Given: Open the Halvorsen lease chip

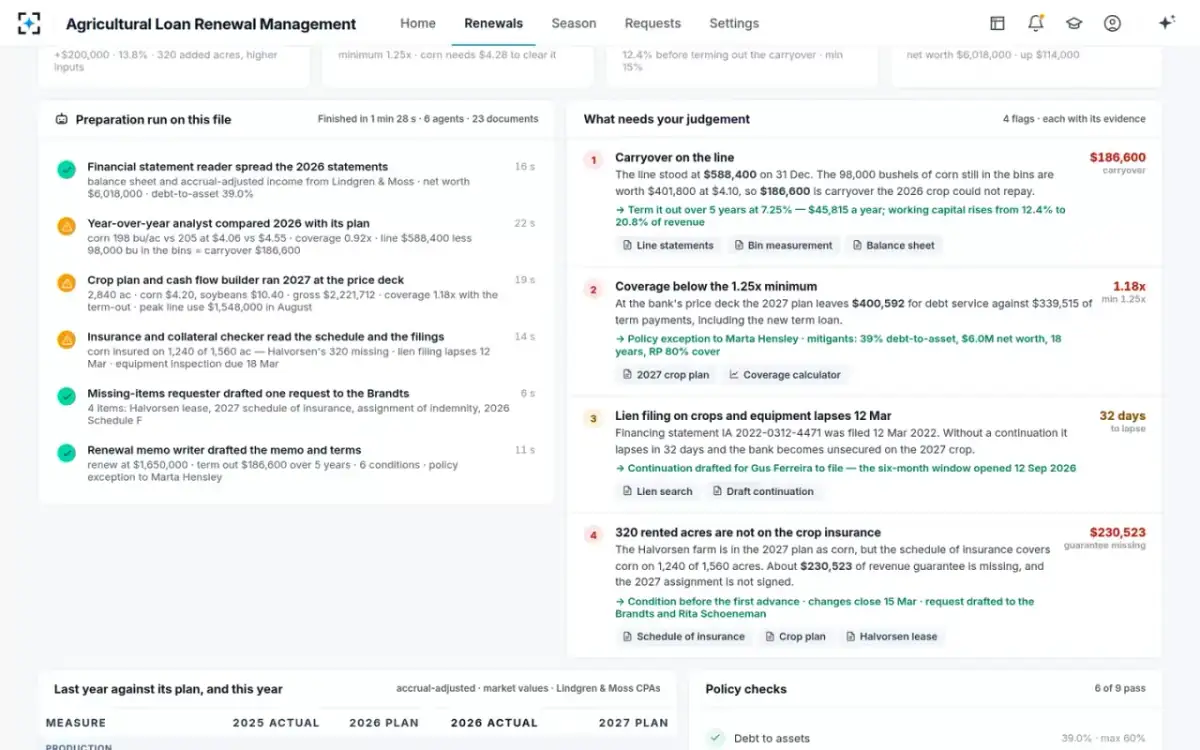Looking at the screenshot, I should [x=891, y=636].
